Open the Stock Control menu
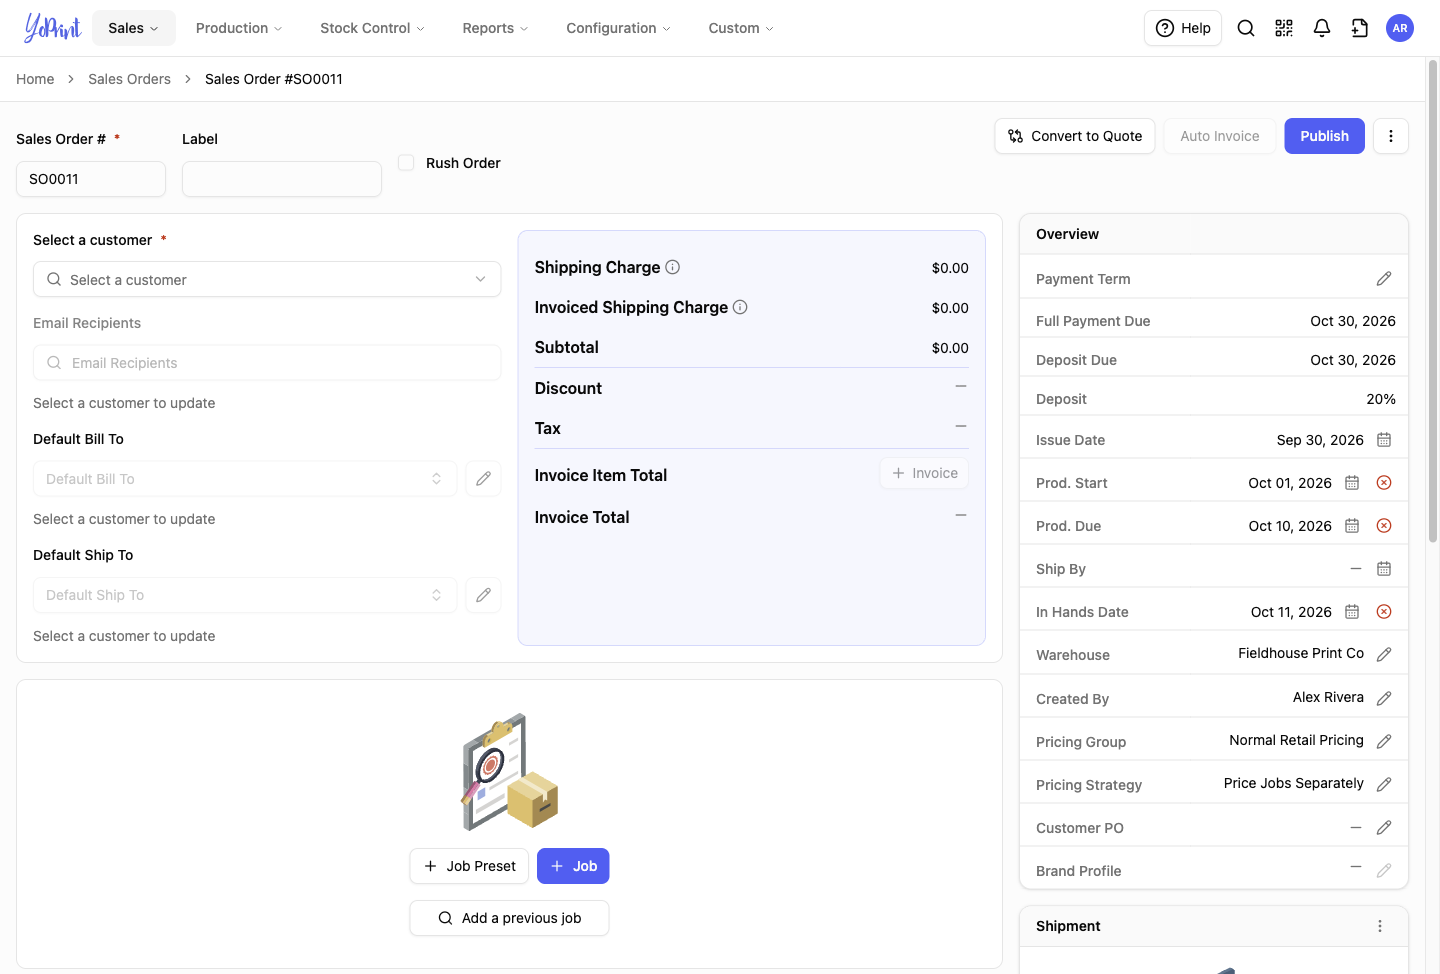Screen dimensions: 1440x974 (x=372, y=28)
